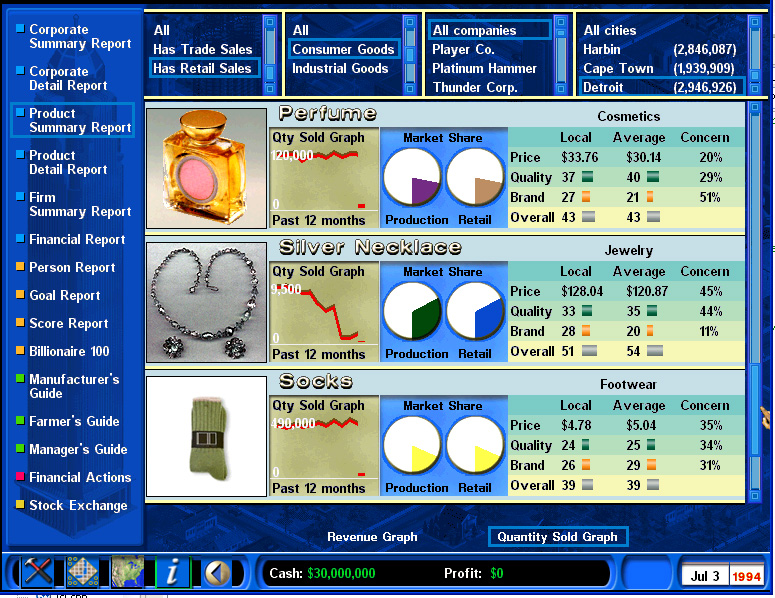The image size is (775, 598).
Task: Click the gold back arrow icon
Action: 217,573
